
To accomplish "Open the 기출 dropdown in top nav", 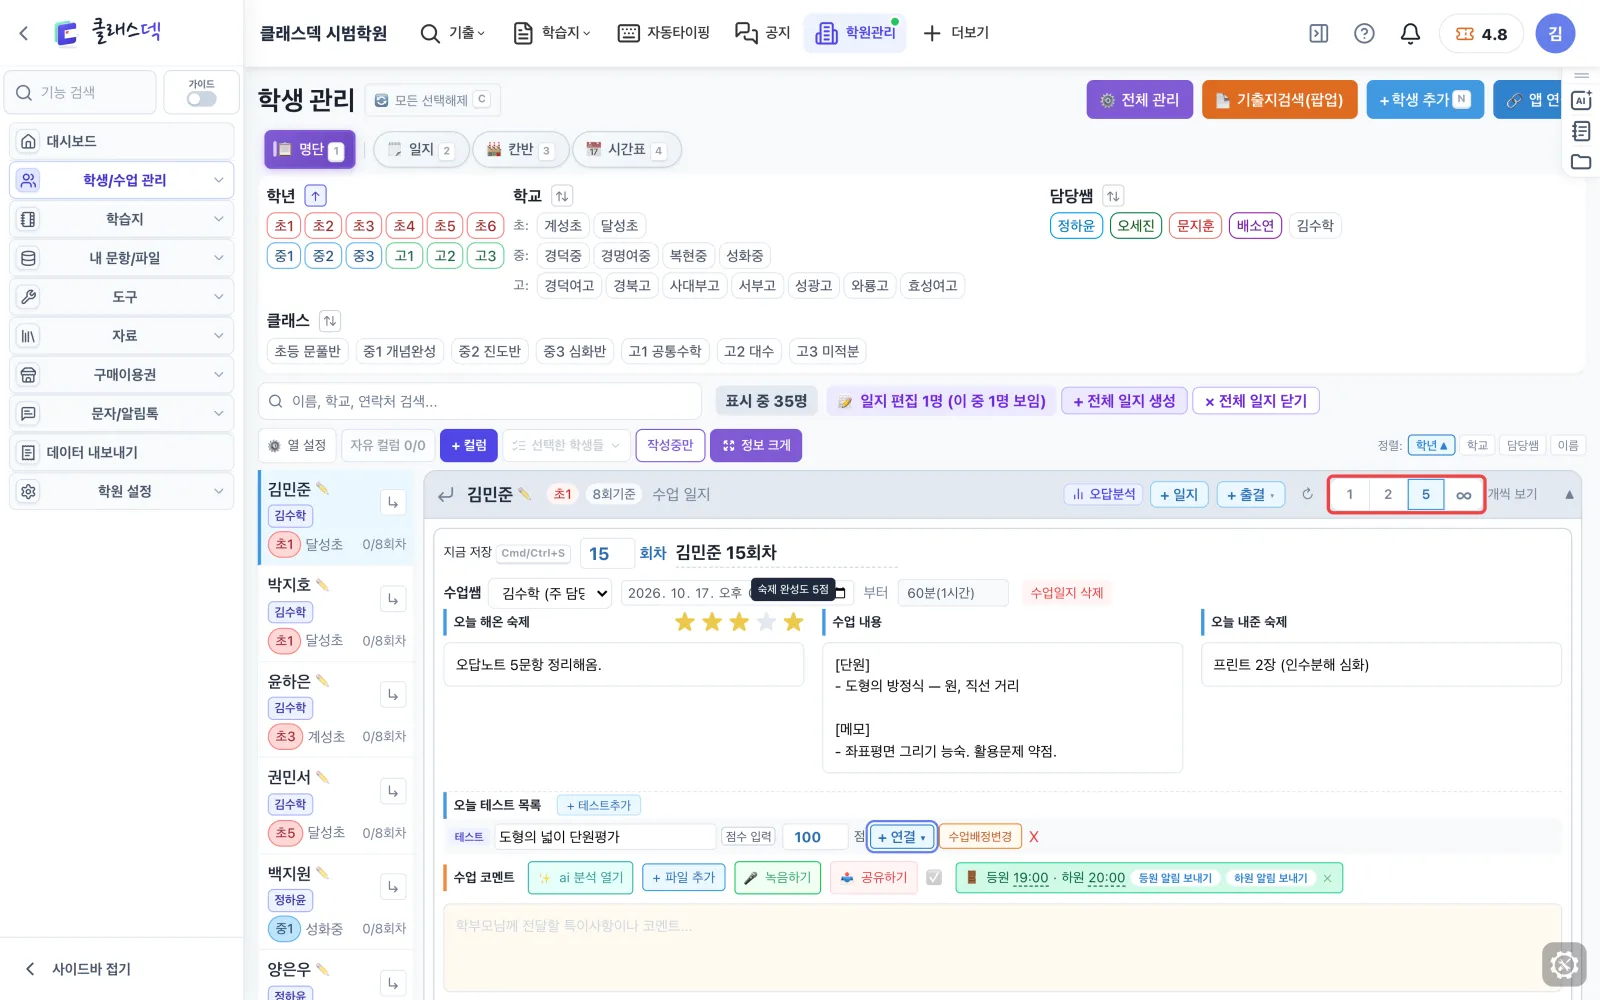I will point(453,33).
